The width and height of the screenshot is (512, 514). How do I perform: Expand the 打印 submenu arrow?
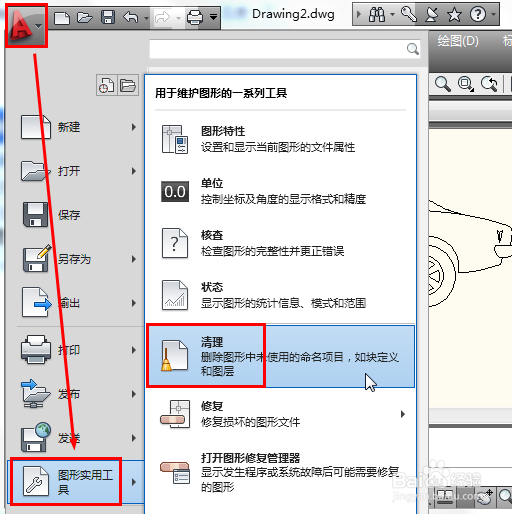[134, 350]
